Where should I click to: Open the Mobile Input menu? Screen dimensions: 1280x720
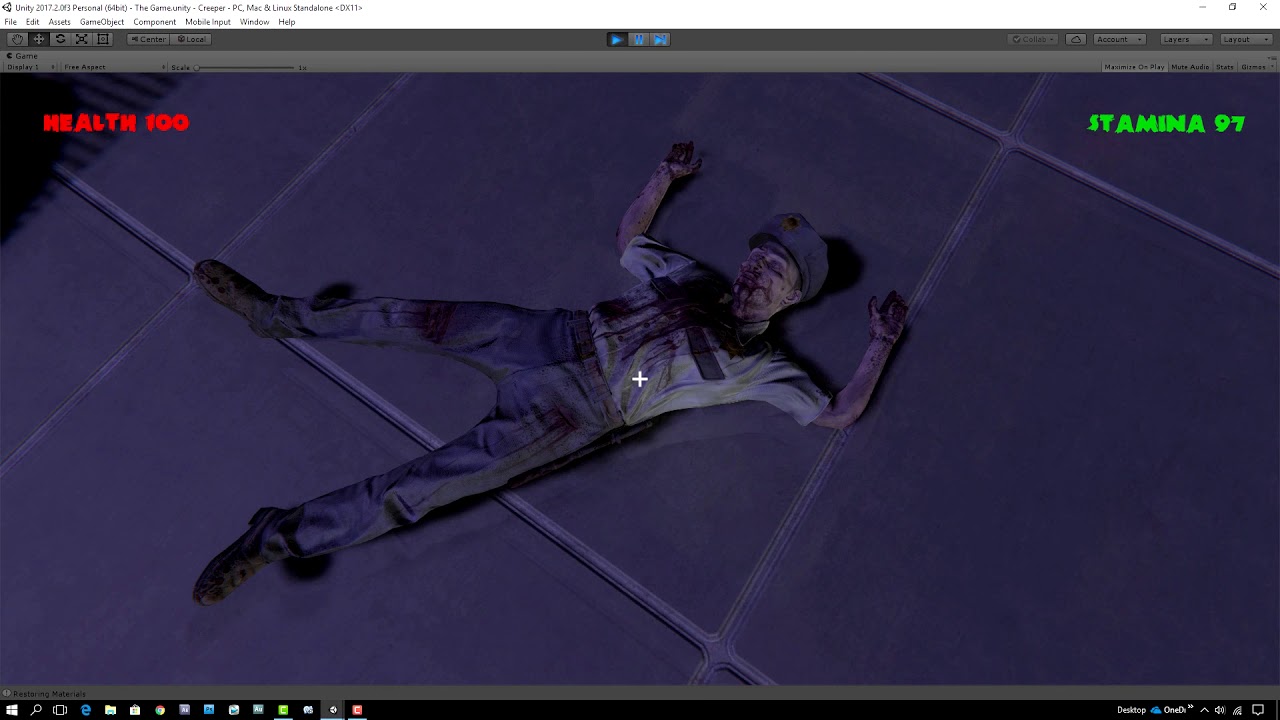(x=208, y=22)
